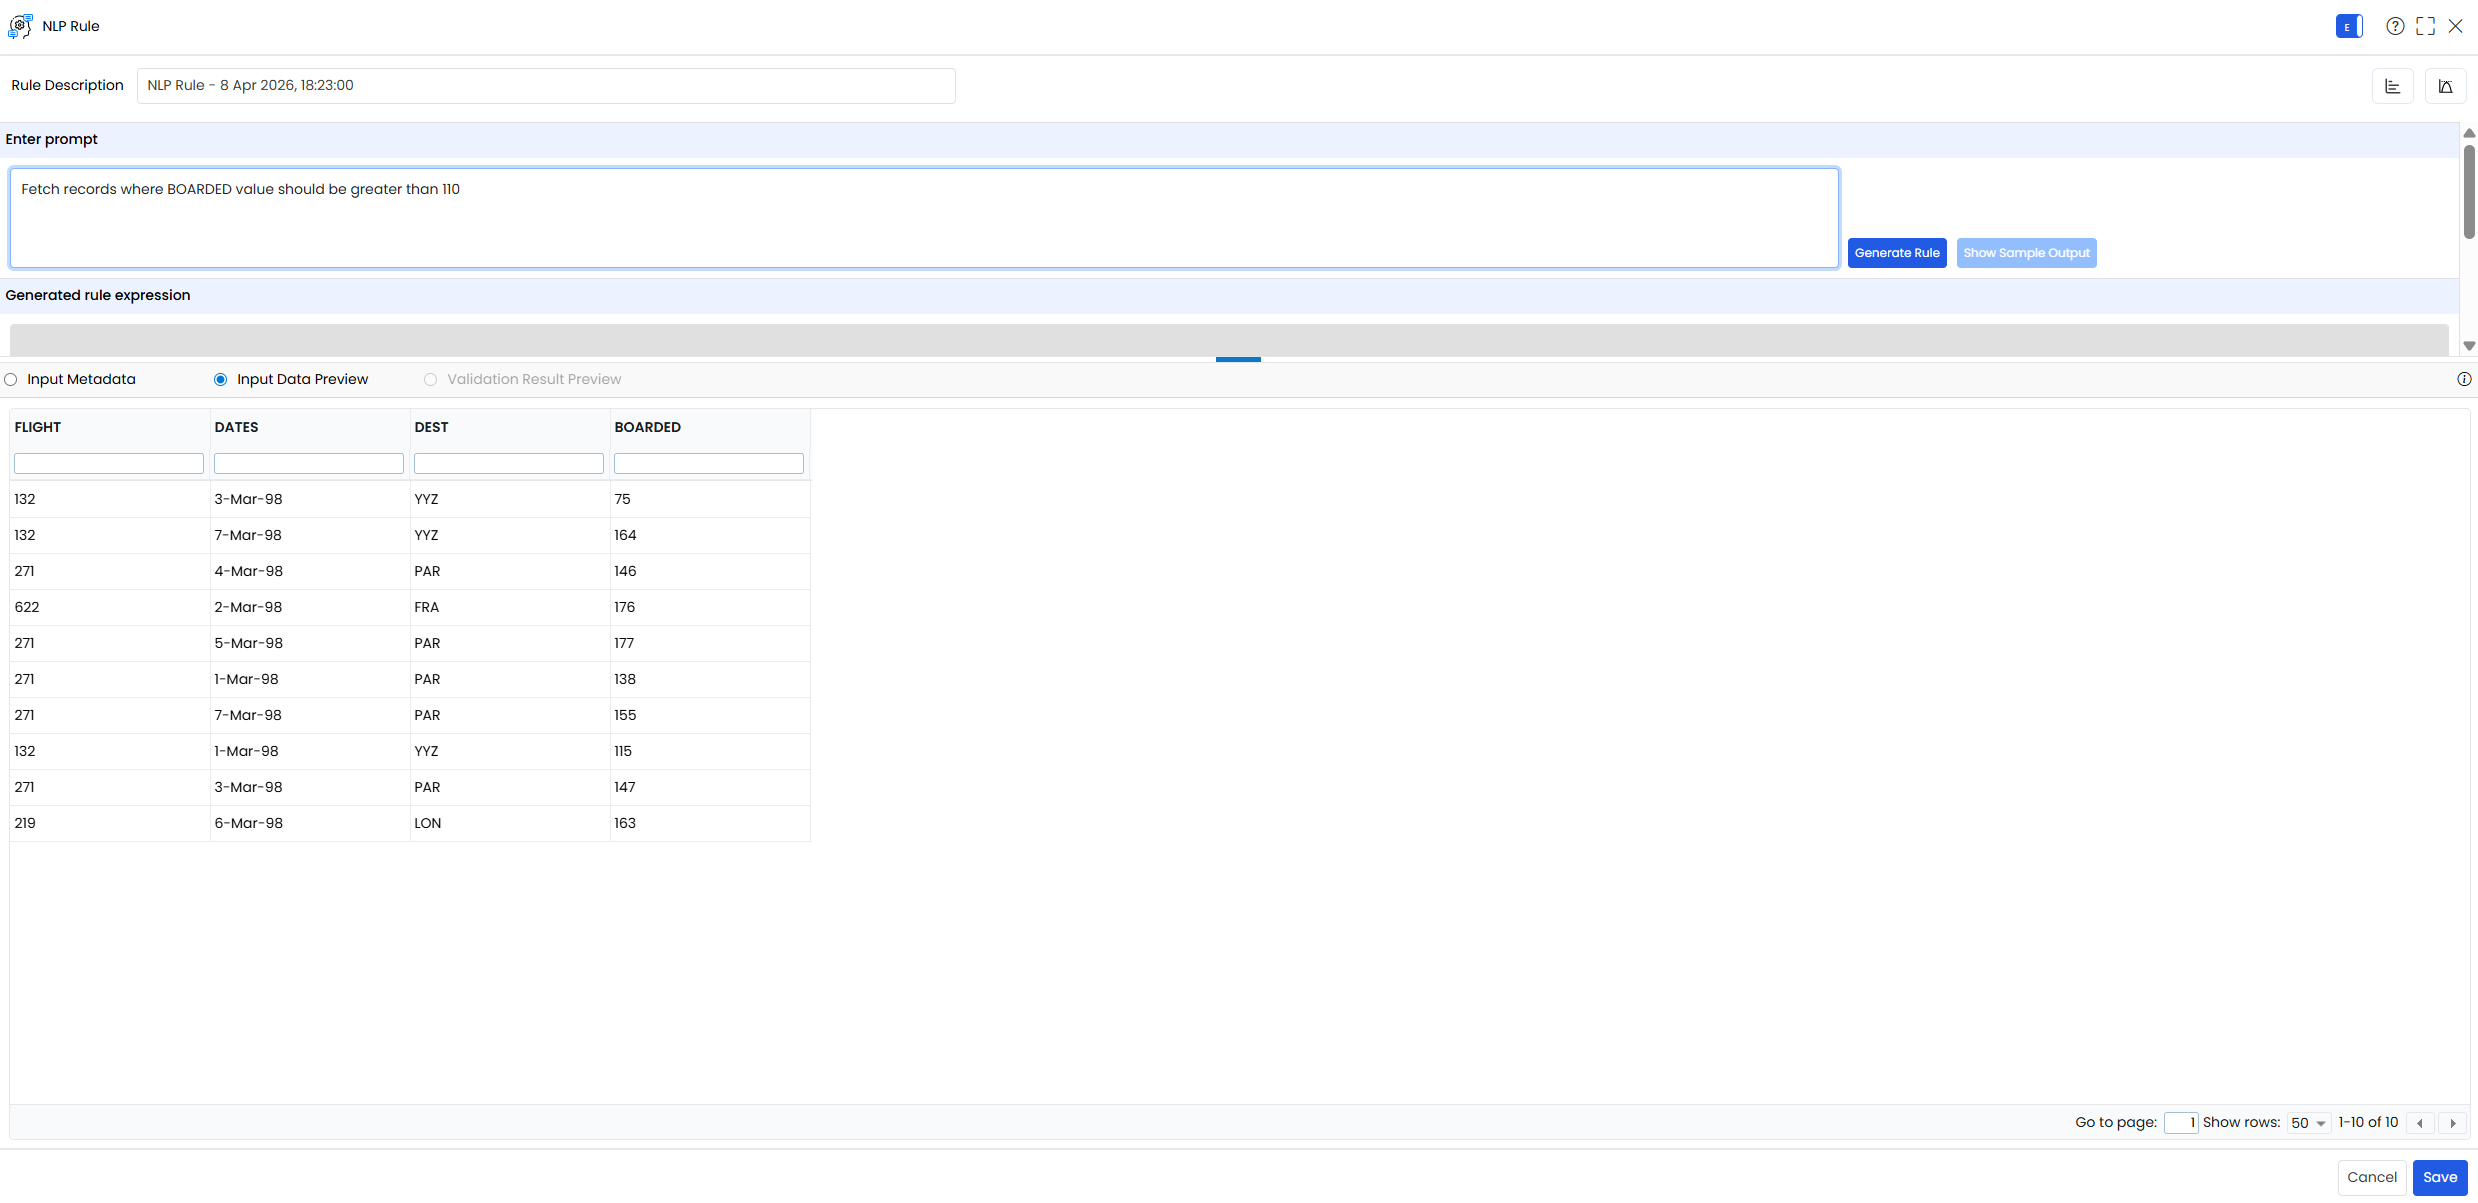Select the DEST cell FRA
Screen dimensions: 2478x1203
(x=510, y=607)
